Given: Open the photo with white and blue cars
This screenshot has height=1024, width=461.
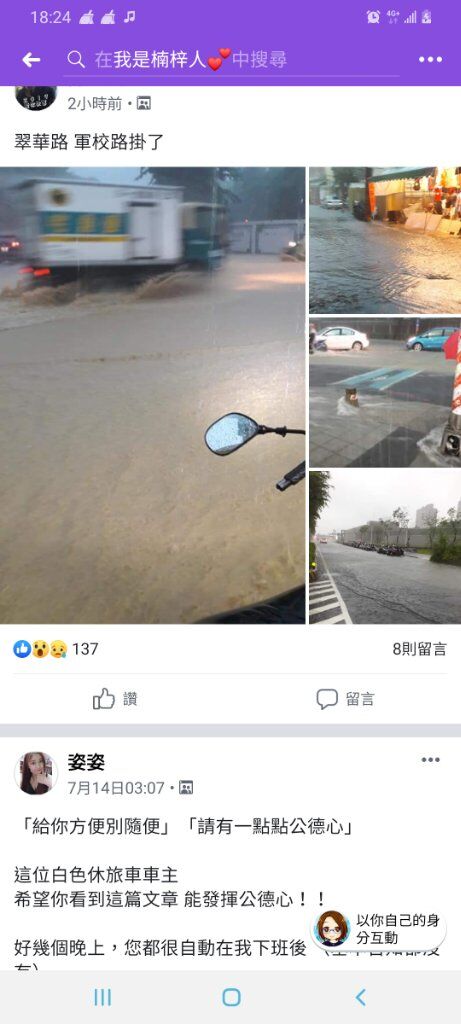Looking at the screenshot, I should 385,392.
